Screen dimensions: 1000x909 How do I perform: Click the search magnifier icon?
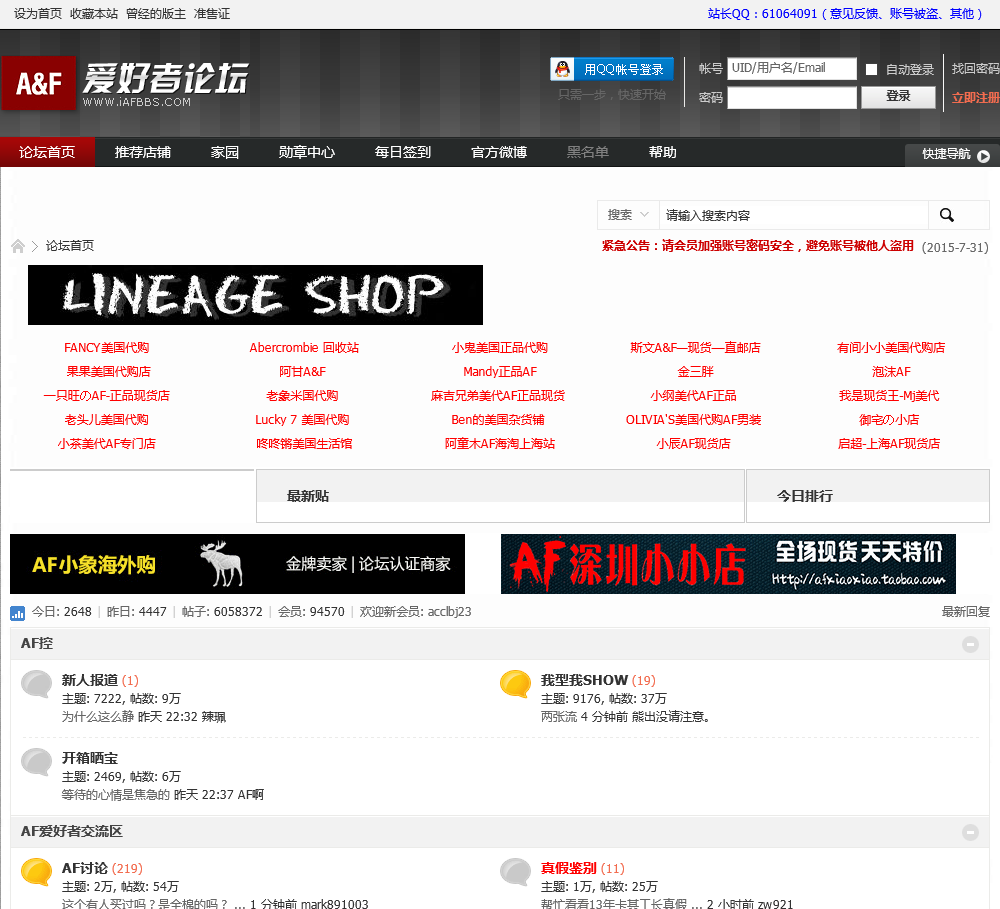946,215
